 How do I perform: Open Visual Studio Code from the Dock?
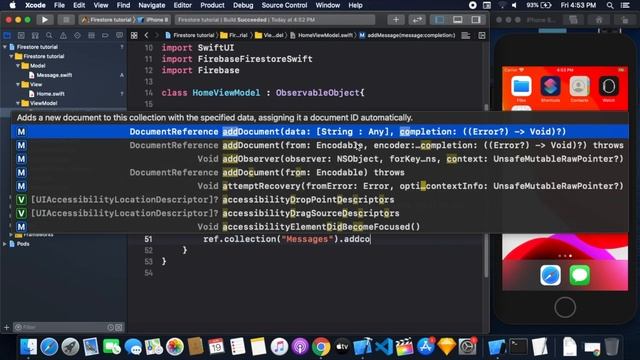pos(384,347)
